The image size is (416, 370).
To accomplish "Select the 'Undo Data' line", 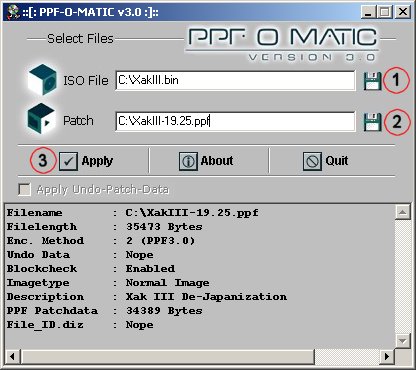I will click(80, 255).
